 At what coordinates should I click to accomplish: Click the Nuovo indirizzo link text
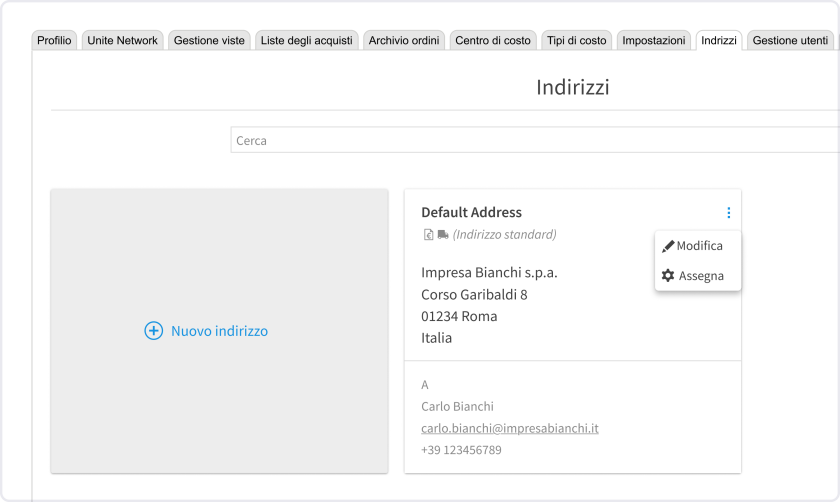click(219, 331)
